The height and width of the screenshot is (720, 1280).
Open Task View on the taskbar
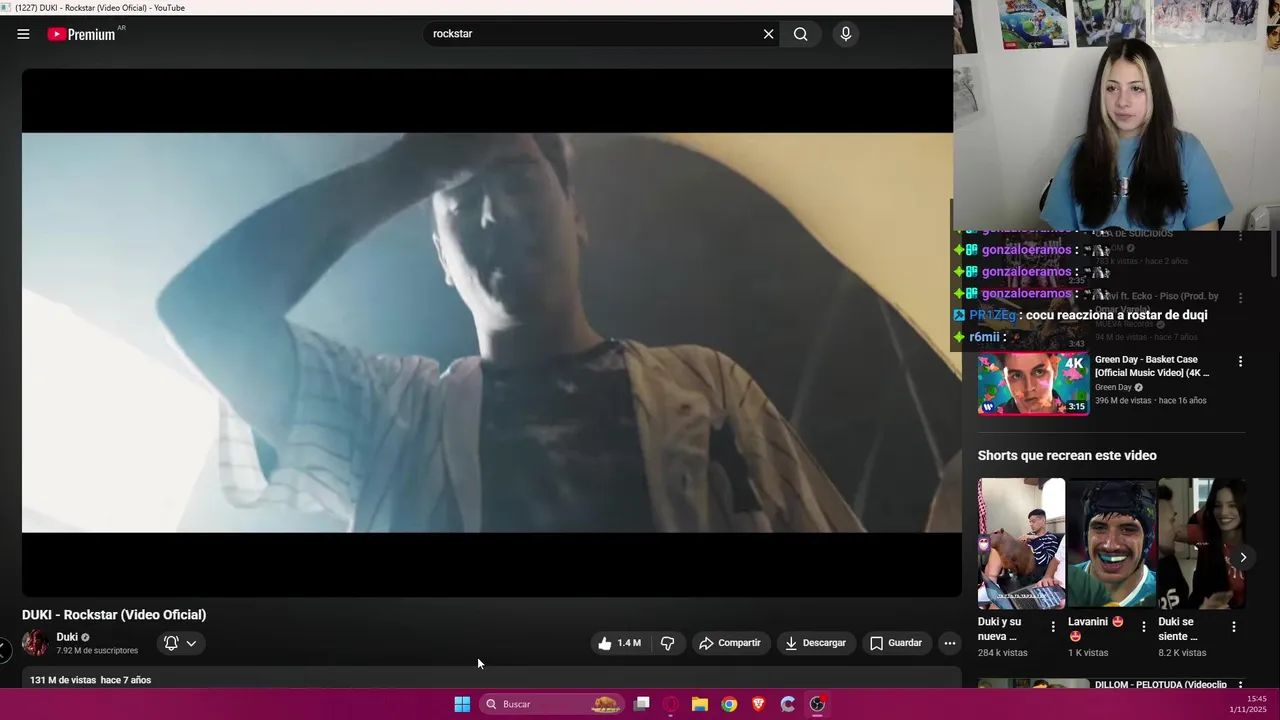[642, 704]
